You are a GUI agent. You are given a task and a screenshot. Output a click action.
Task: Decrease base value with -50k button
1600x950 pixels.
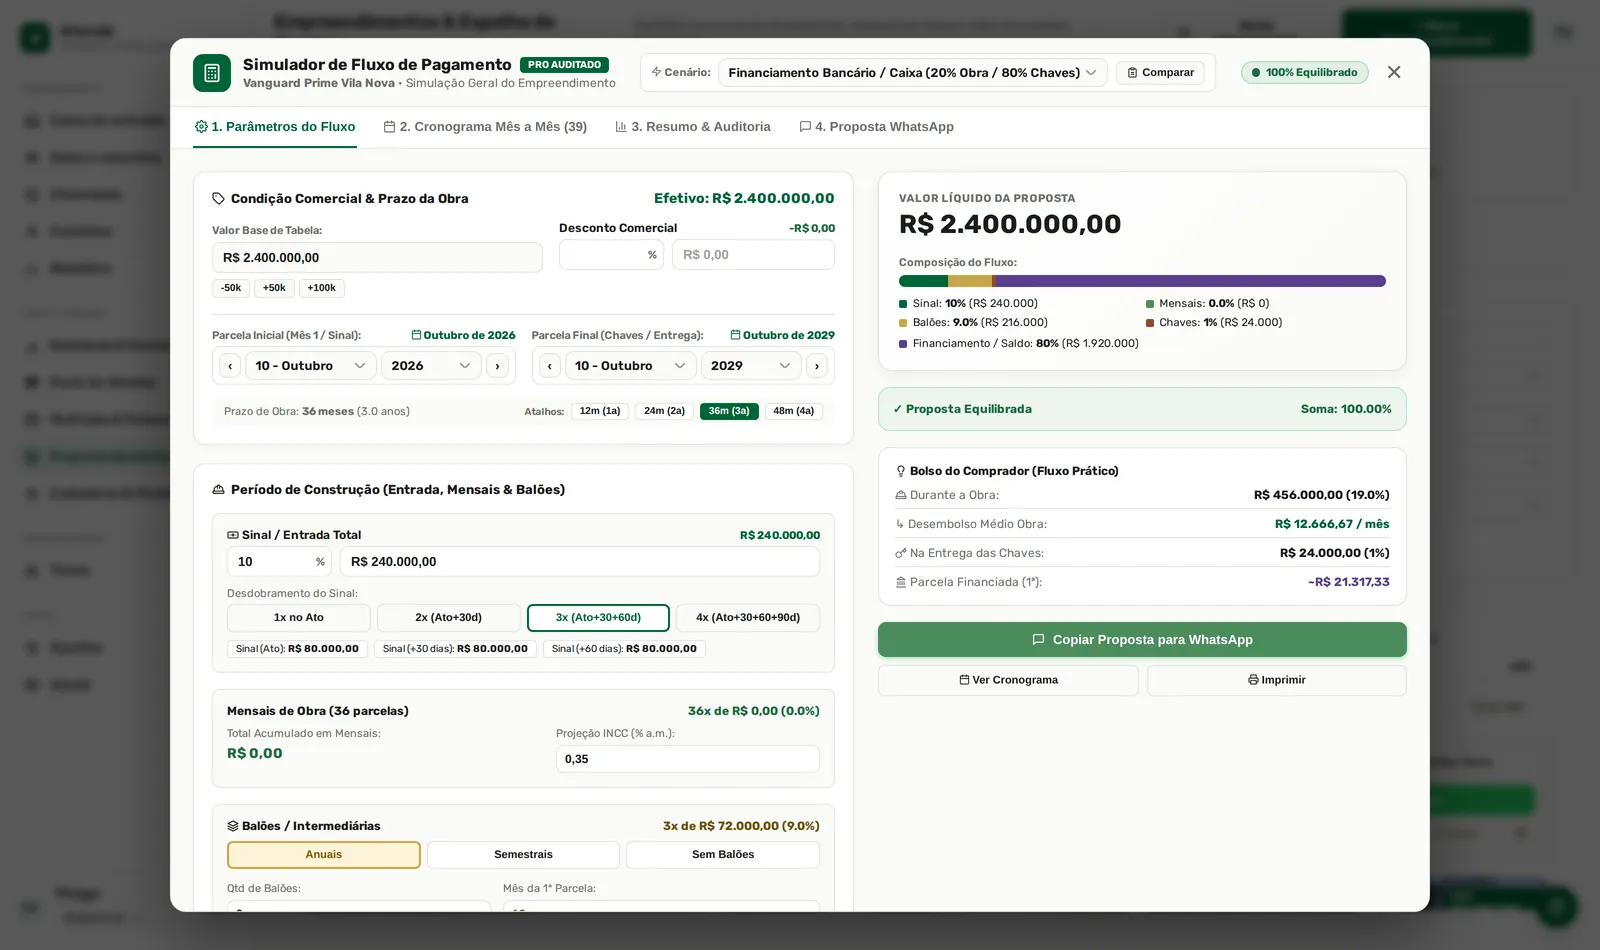[231, 288]
